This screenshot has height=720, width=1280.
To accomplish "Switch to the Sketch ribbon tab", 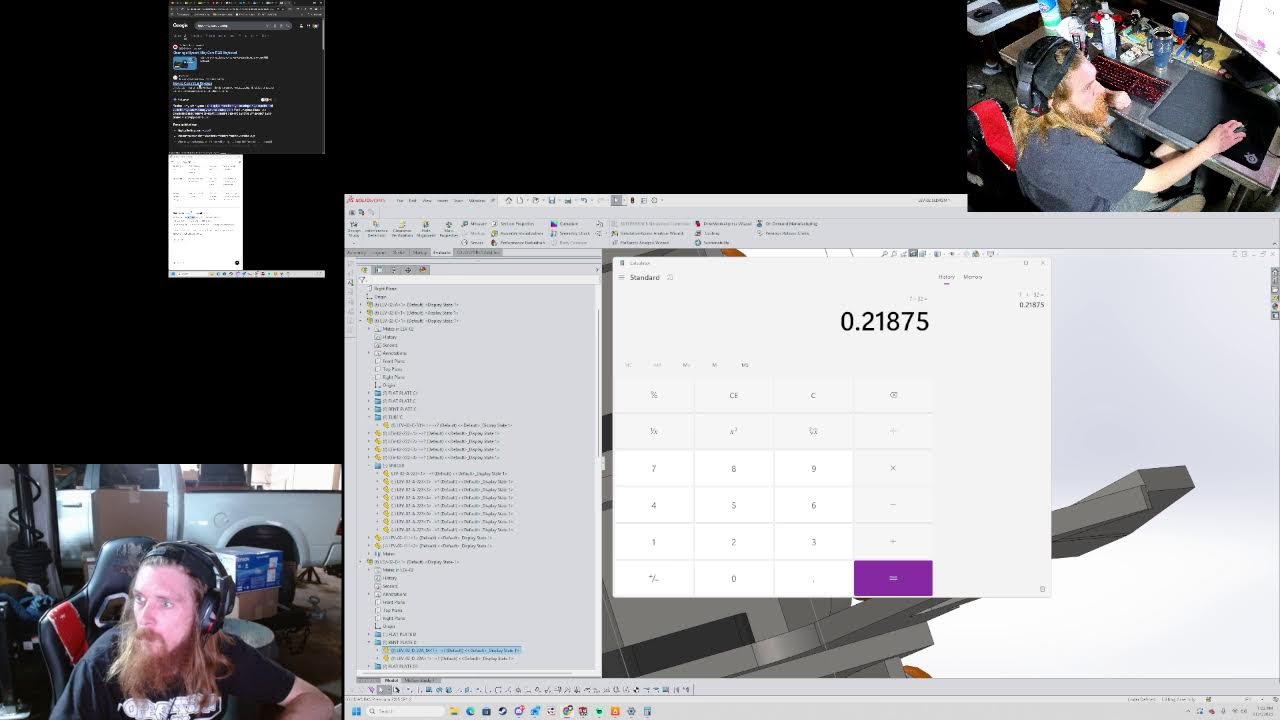I will [x=399, y=252].
